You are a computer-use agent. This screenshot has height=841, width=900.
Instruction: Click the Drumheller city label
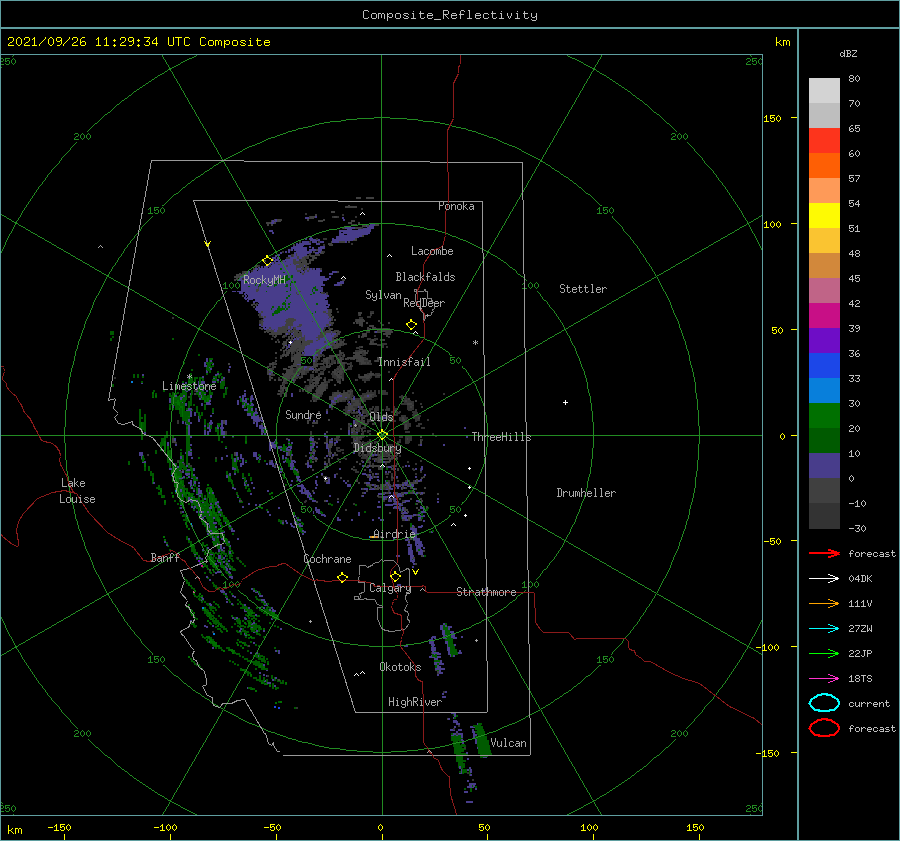point(586,493)
